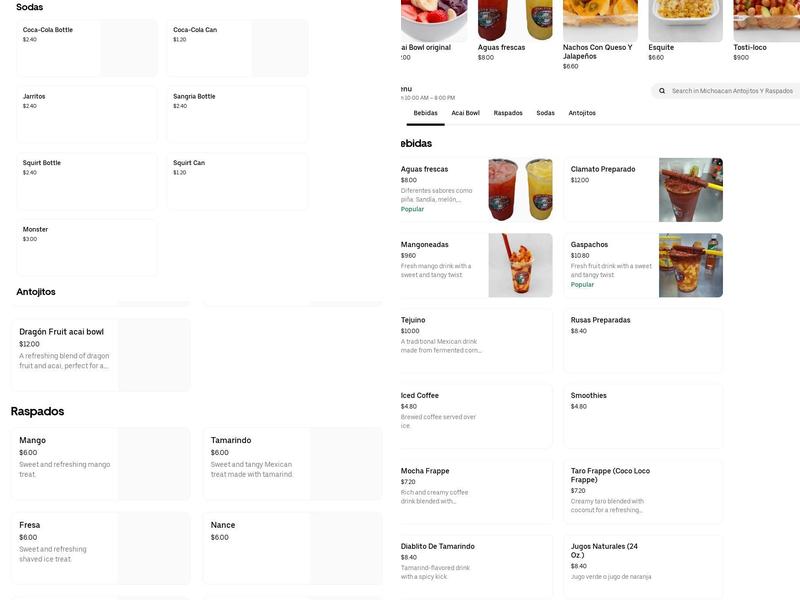
Task: Open the Sodas tab
Action: (x=546, y=114)
